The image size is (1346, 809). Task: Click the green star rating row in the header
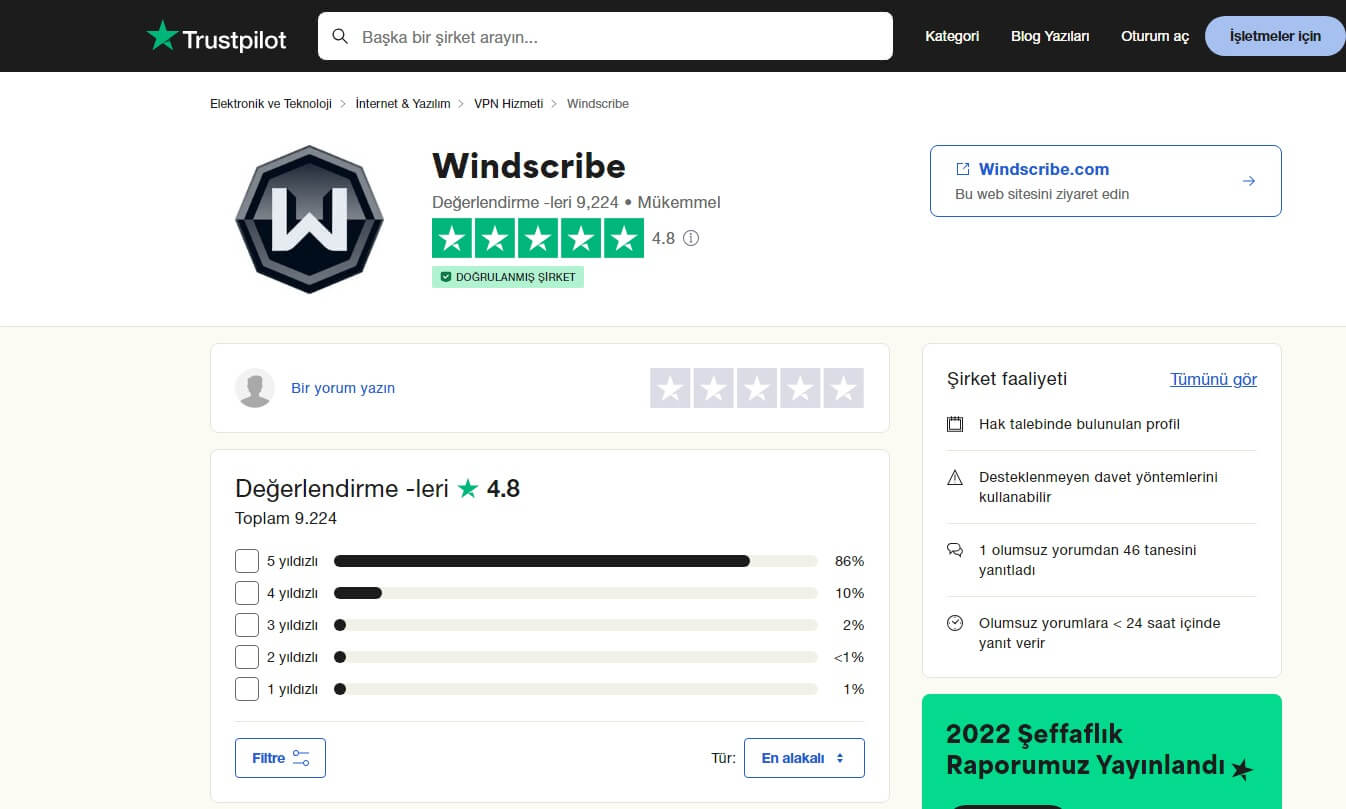tap(538, 238)
